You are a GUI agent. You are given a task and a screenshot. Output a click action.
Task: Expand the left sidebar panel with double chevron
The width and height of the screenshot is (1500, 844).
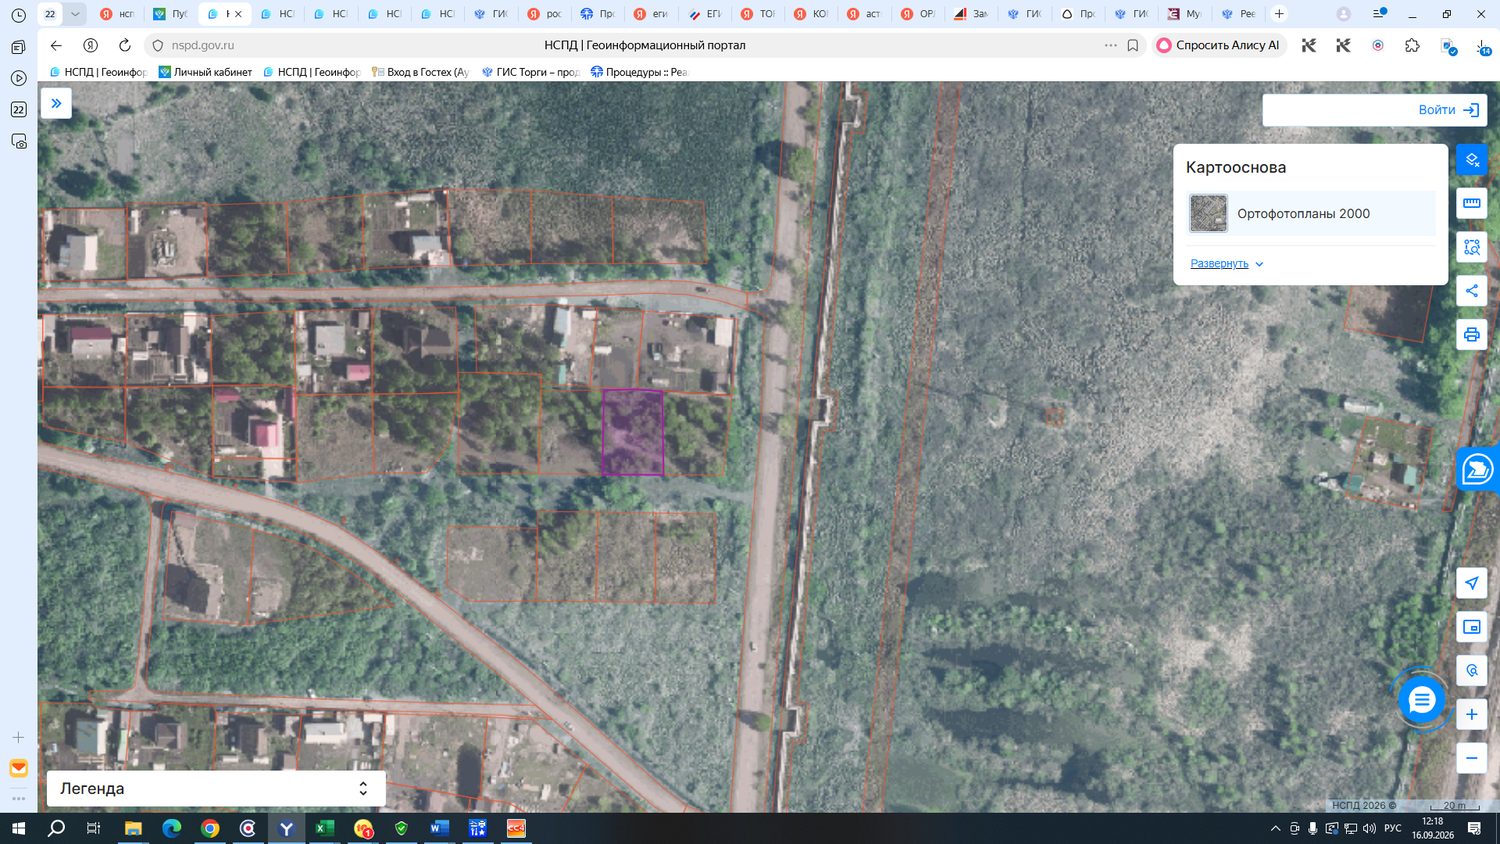point(56,103)
